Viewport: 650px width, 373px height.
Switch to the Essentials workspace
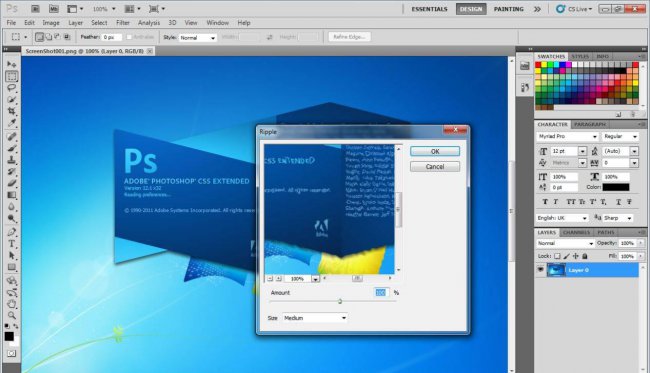(429, 9)
